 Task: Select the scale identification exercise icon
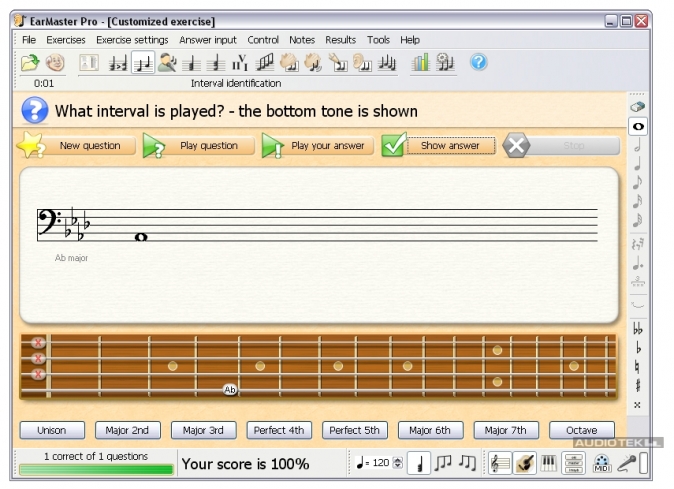pos(265,63)
